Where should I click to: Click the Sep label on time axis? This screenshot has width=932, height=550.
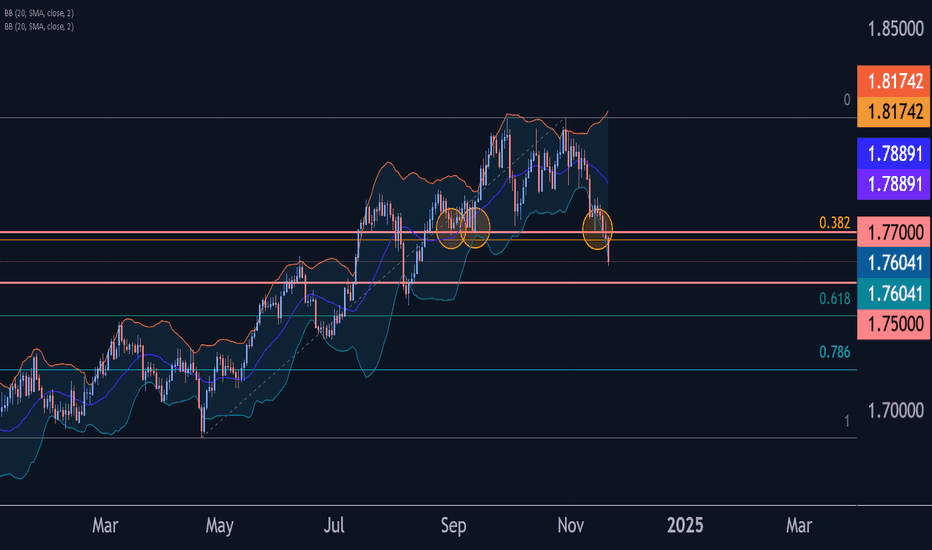tap(454, 526)
